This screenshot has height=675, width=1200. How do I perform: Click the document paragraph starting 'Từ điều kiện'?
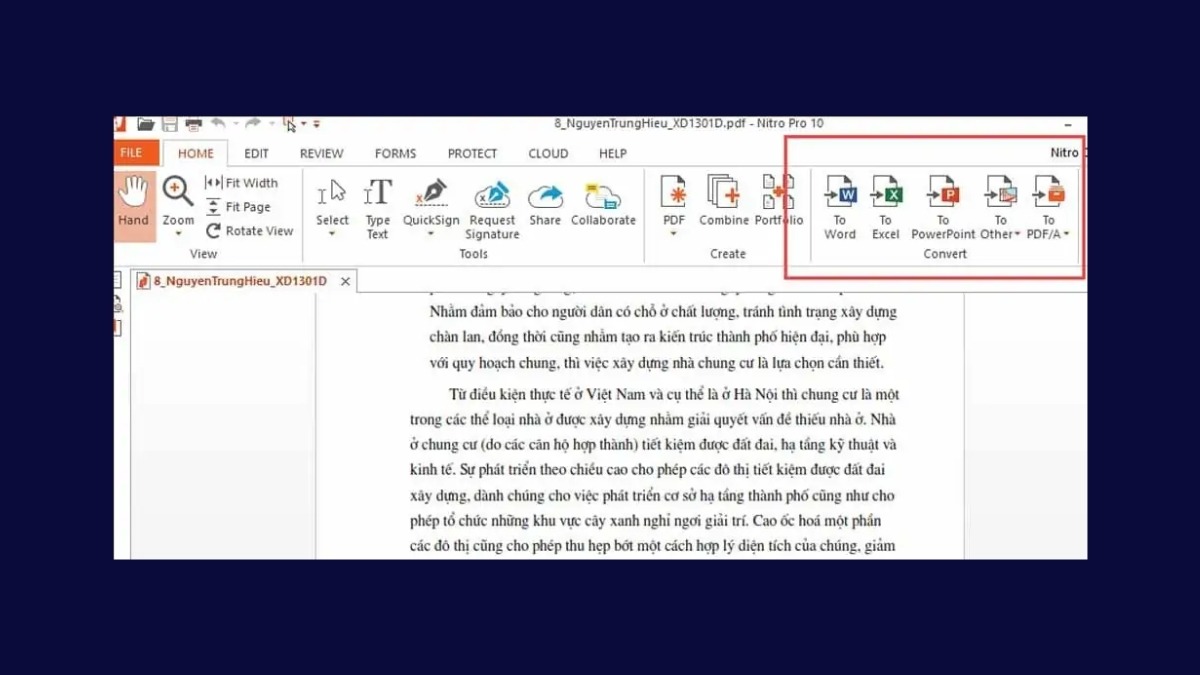[x=654, y=470]
